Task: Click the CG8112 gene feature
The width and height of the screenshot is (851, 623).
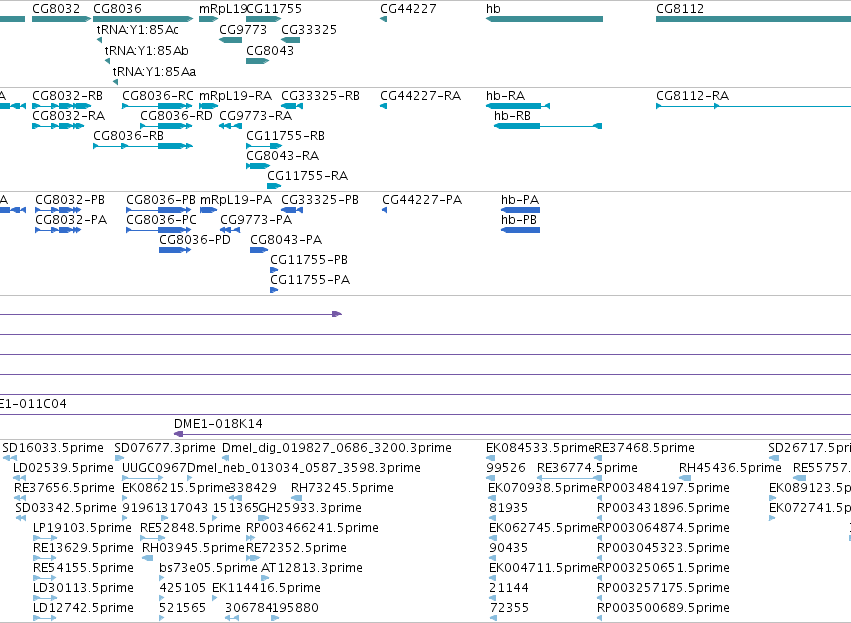Action: click(753, 19)
